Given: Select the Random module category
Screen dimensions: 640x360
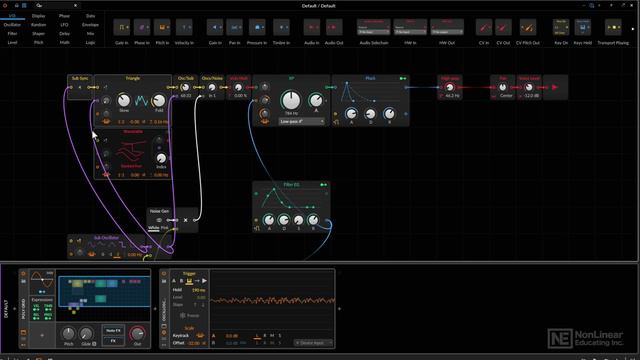Looking at the screenshot, I should coord(38,24).
